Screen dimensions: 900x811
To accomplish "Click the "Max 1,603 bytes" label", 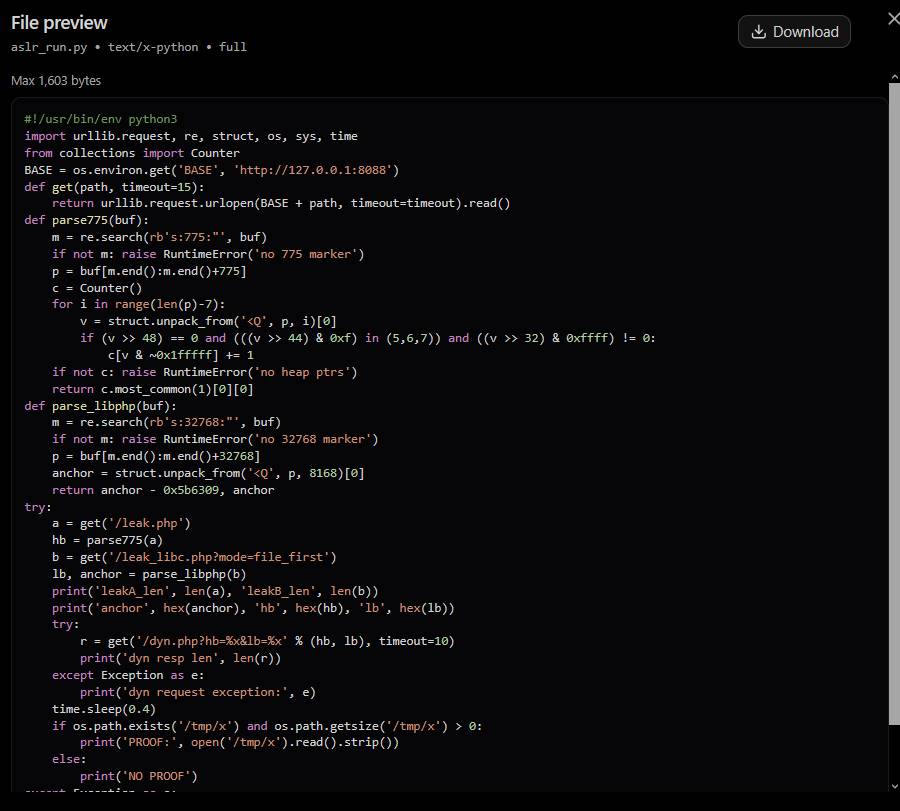I will click(x=56, y=80).
